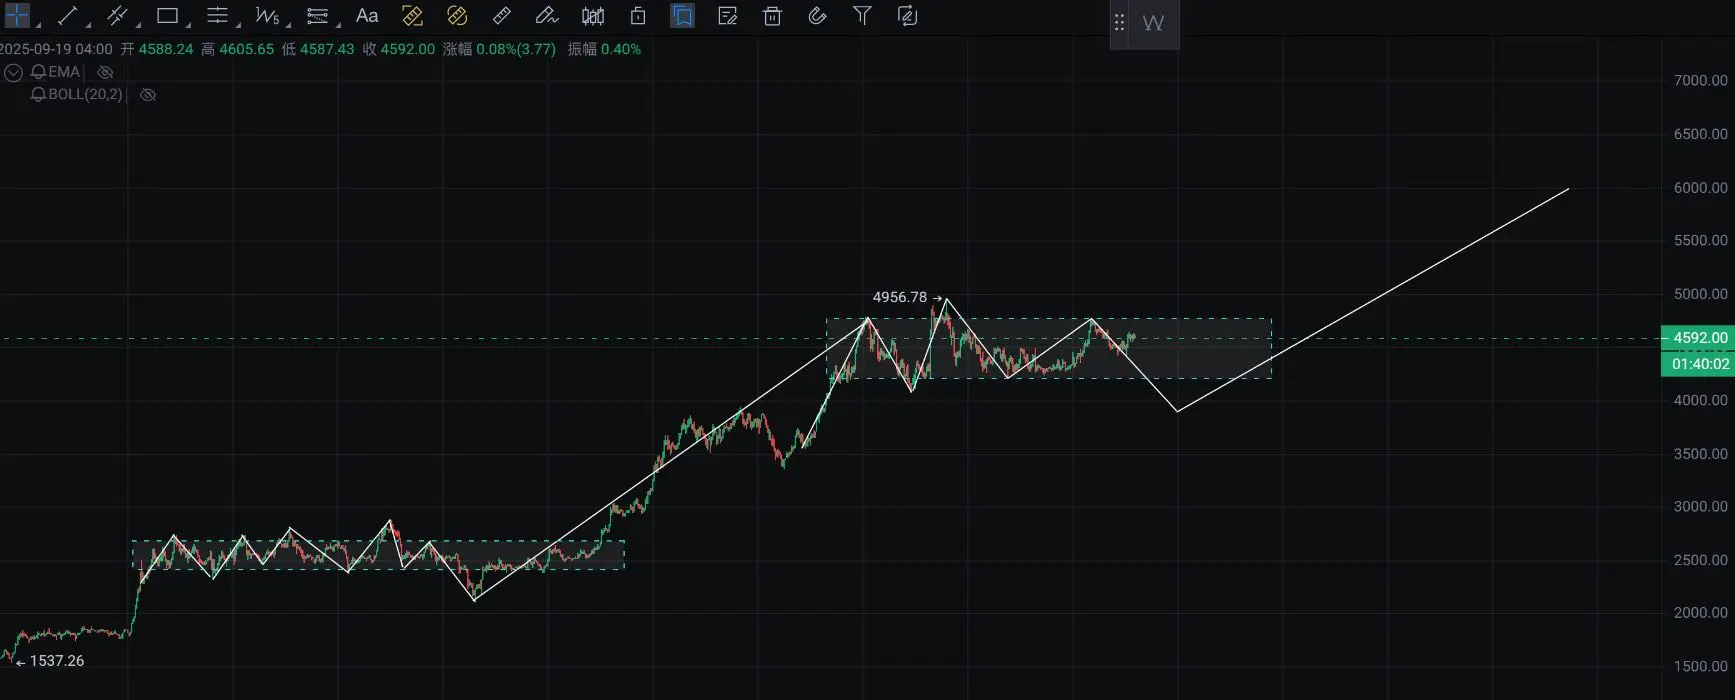1735x700 pixels.
Task: Click the sync drawings icon
Action: click(x=907, y=15)
